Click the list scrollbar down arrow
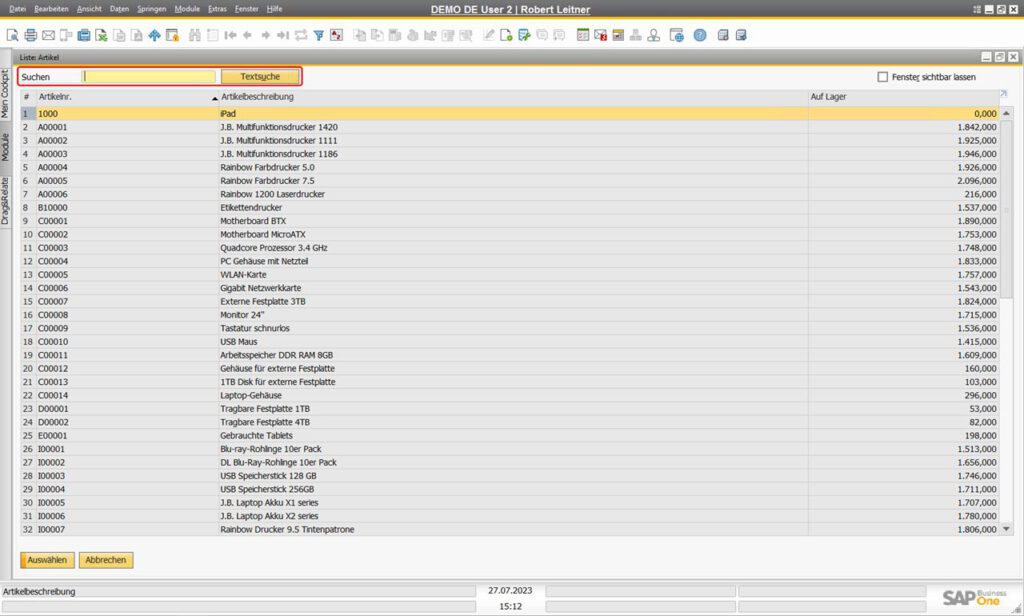The width and height of the screenshot is (1024, 616). (1006, 529)
